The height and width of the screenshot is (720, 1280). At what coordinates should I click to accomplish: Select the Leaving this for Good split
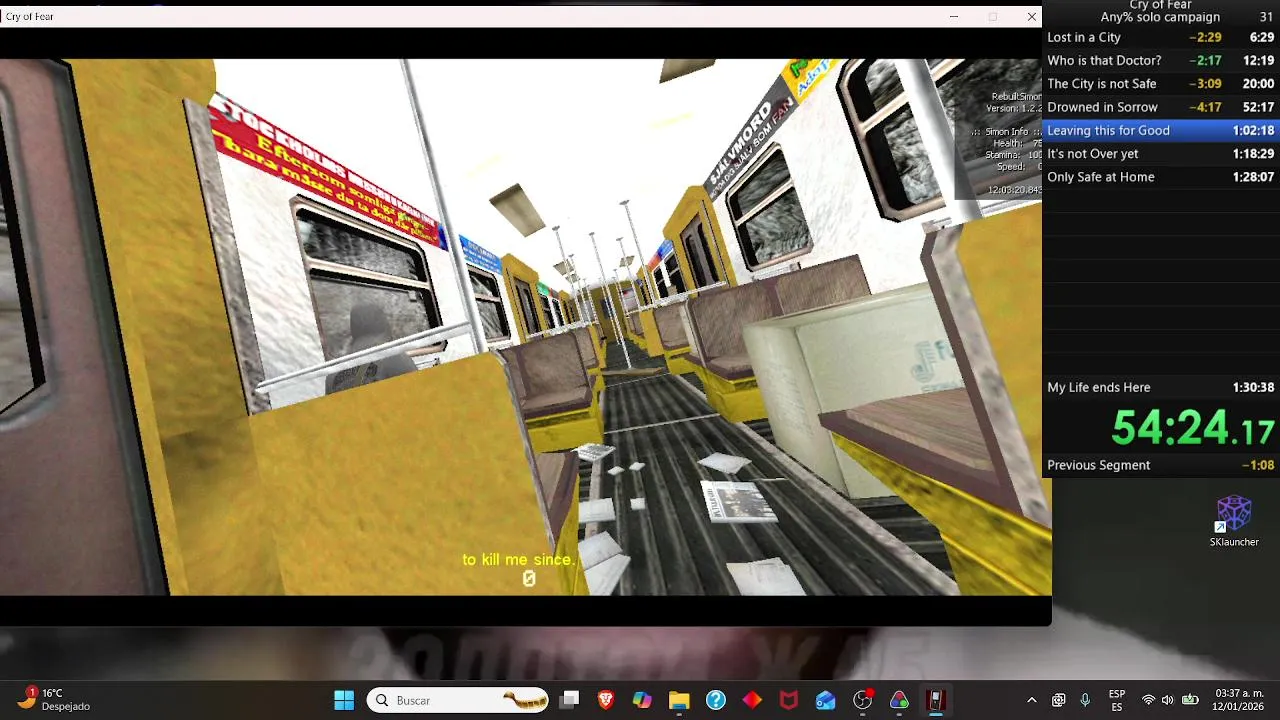[x=1160, y=130]
